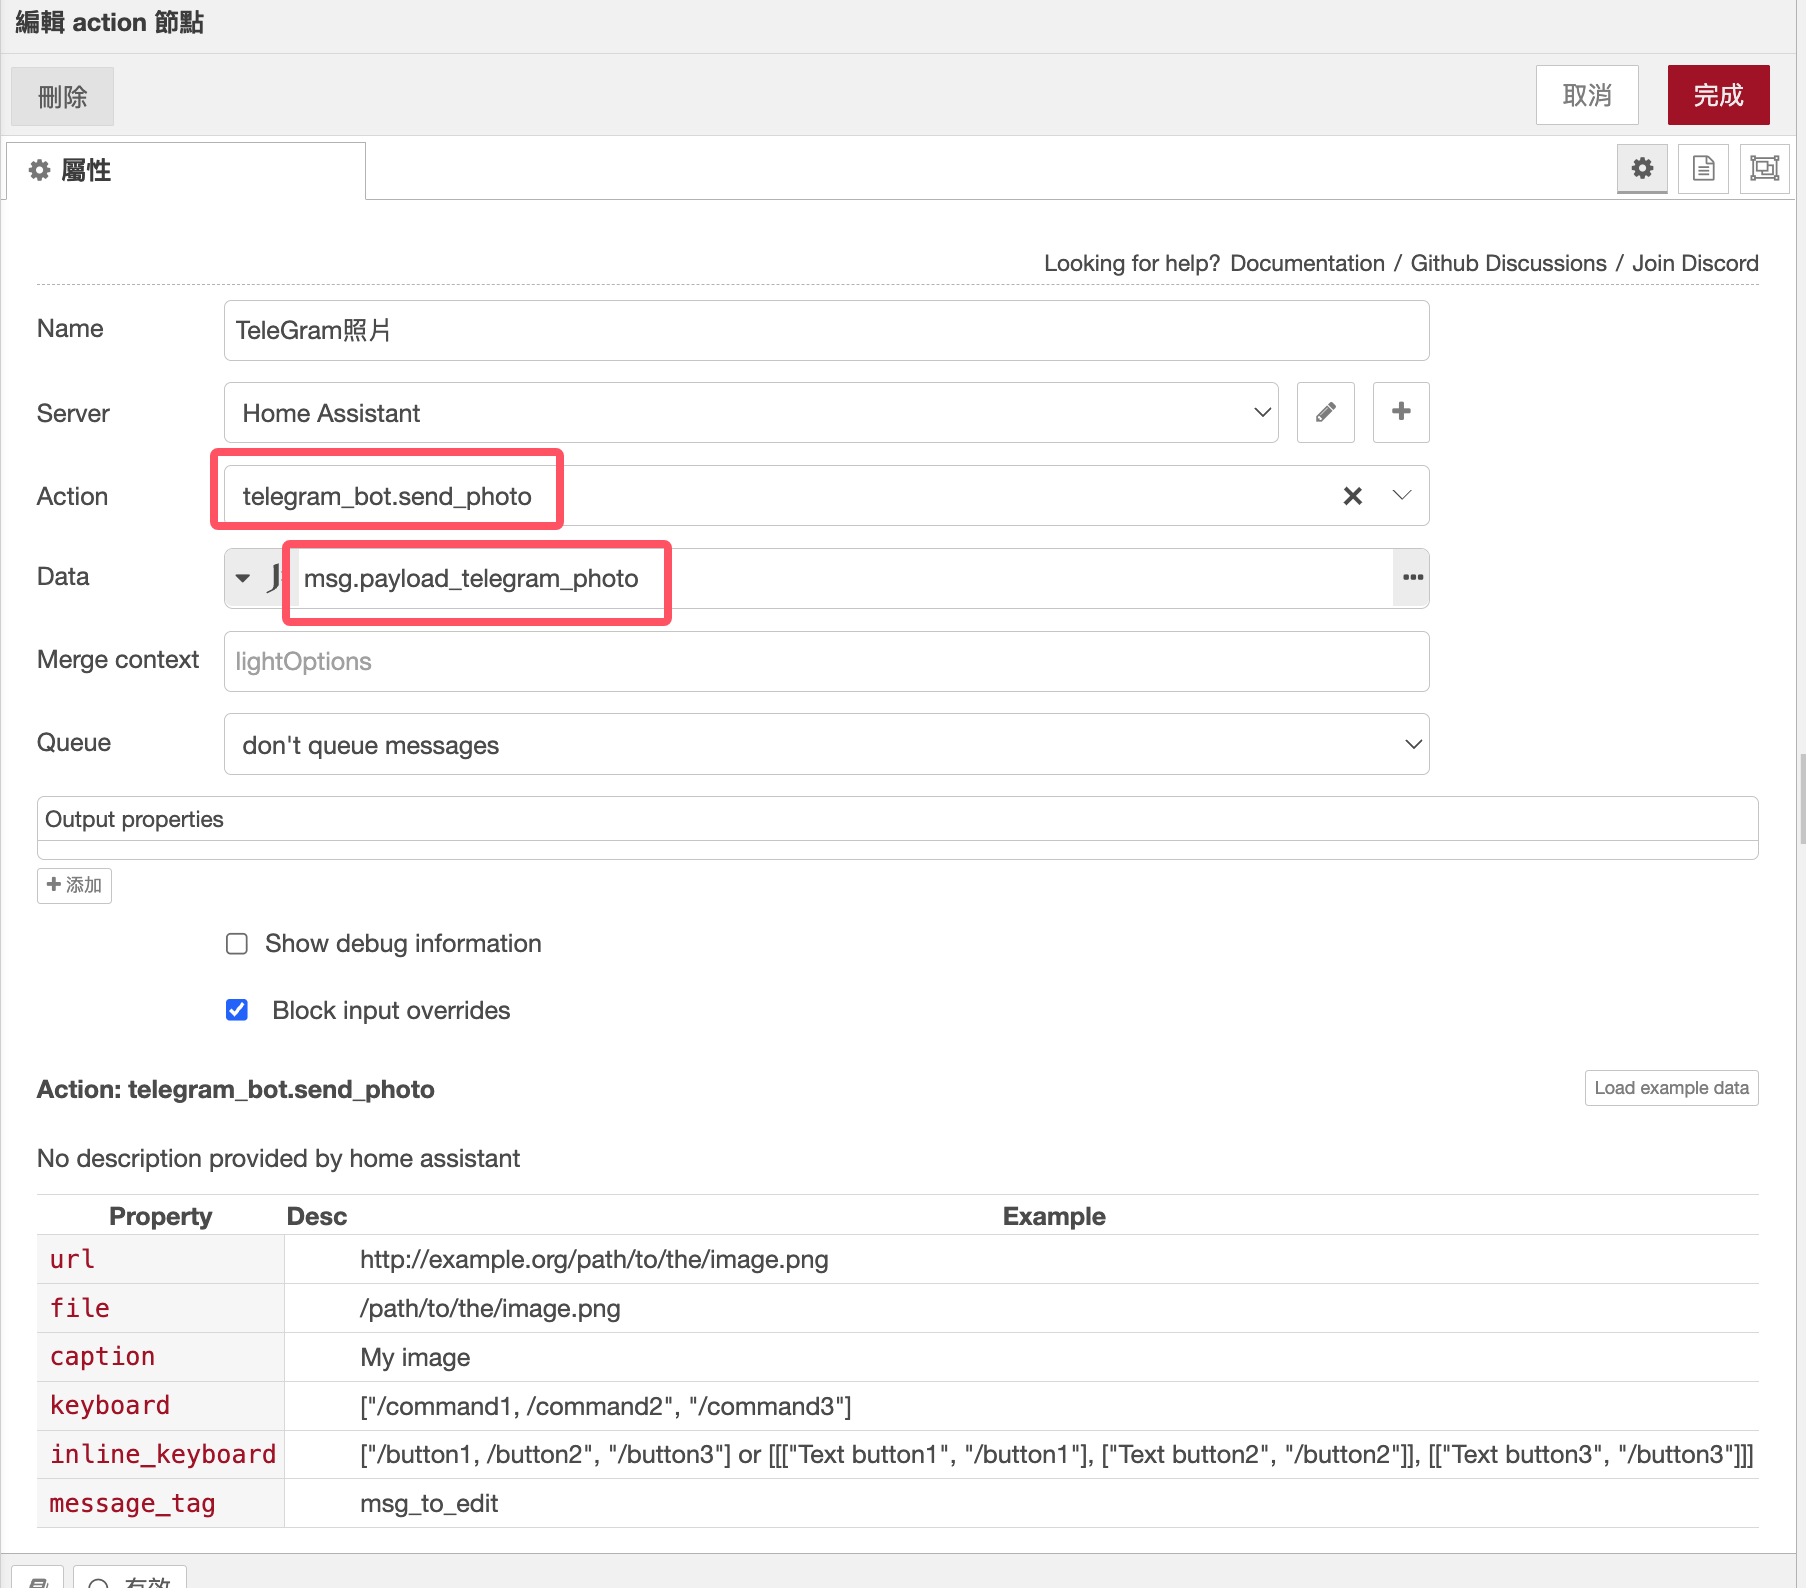Open node appearance settings icon

[x=1764, y=168]
